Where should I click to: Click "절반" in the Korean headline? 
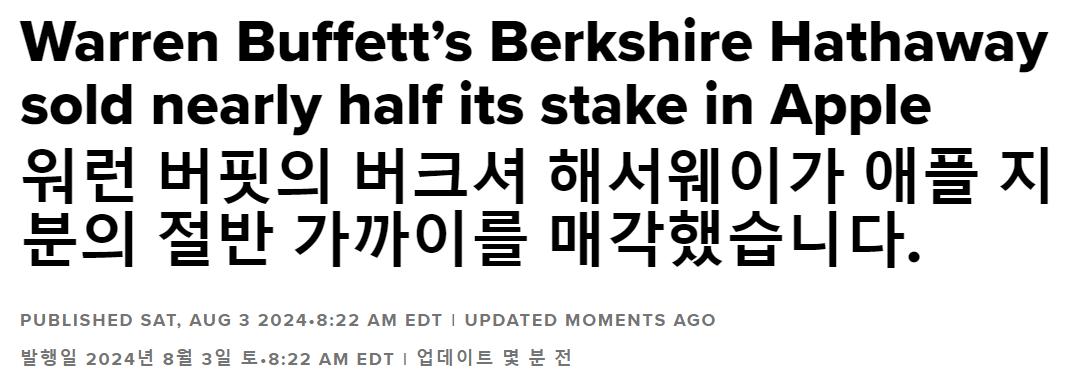(213, 242)
